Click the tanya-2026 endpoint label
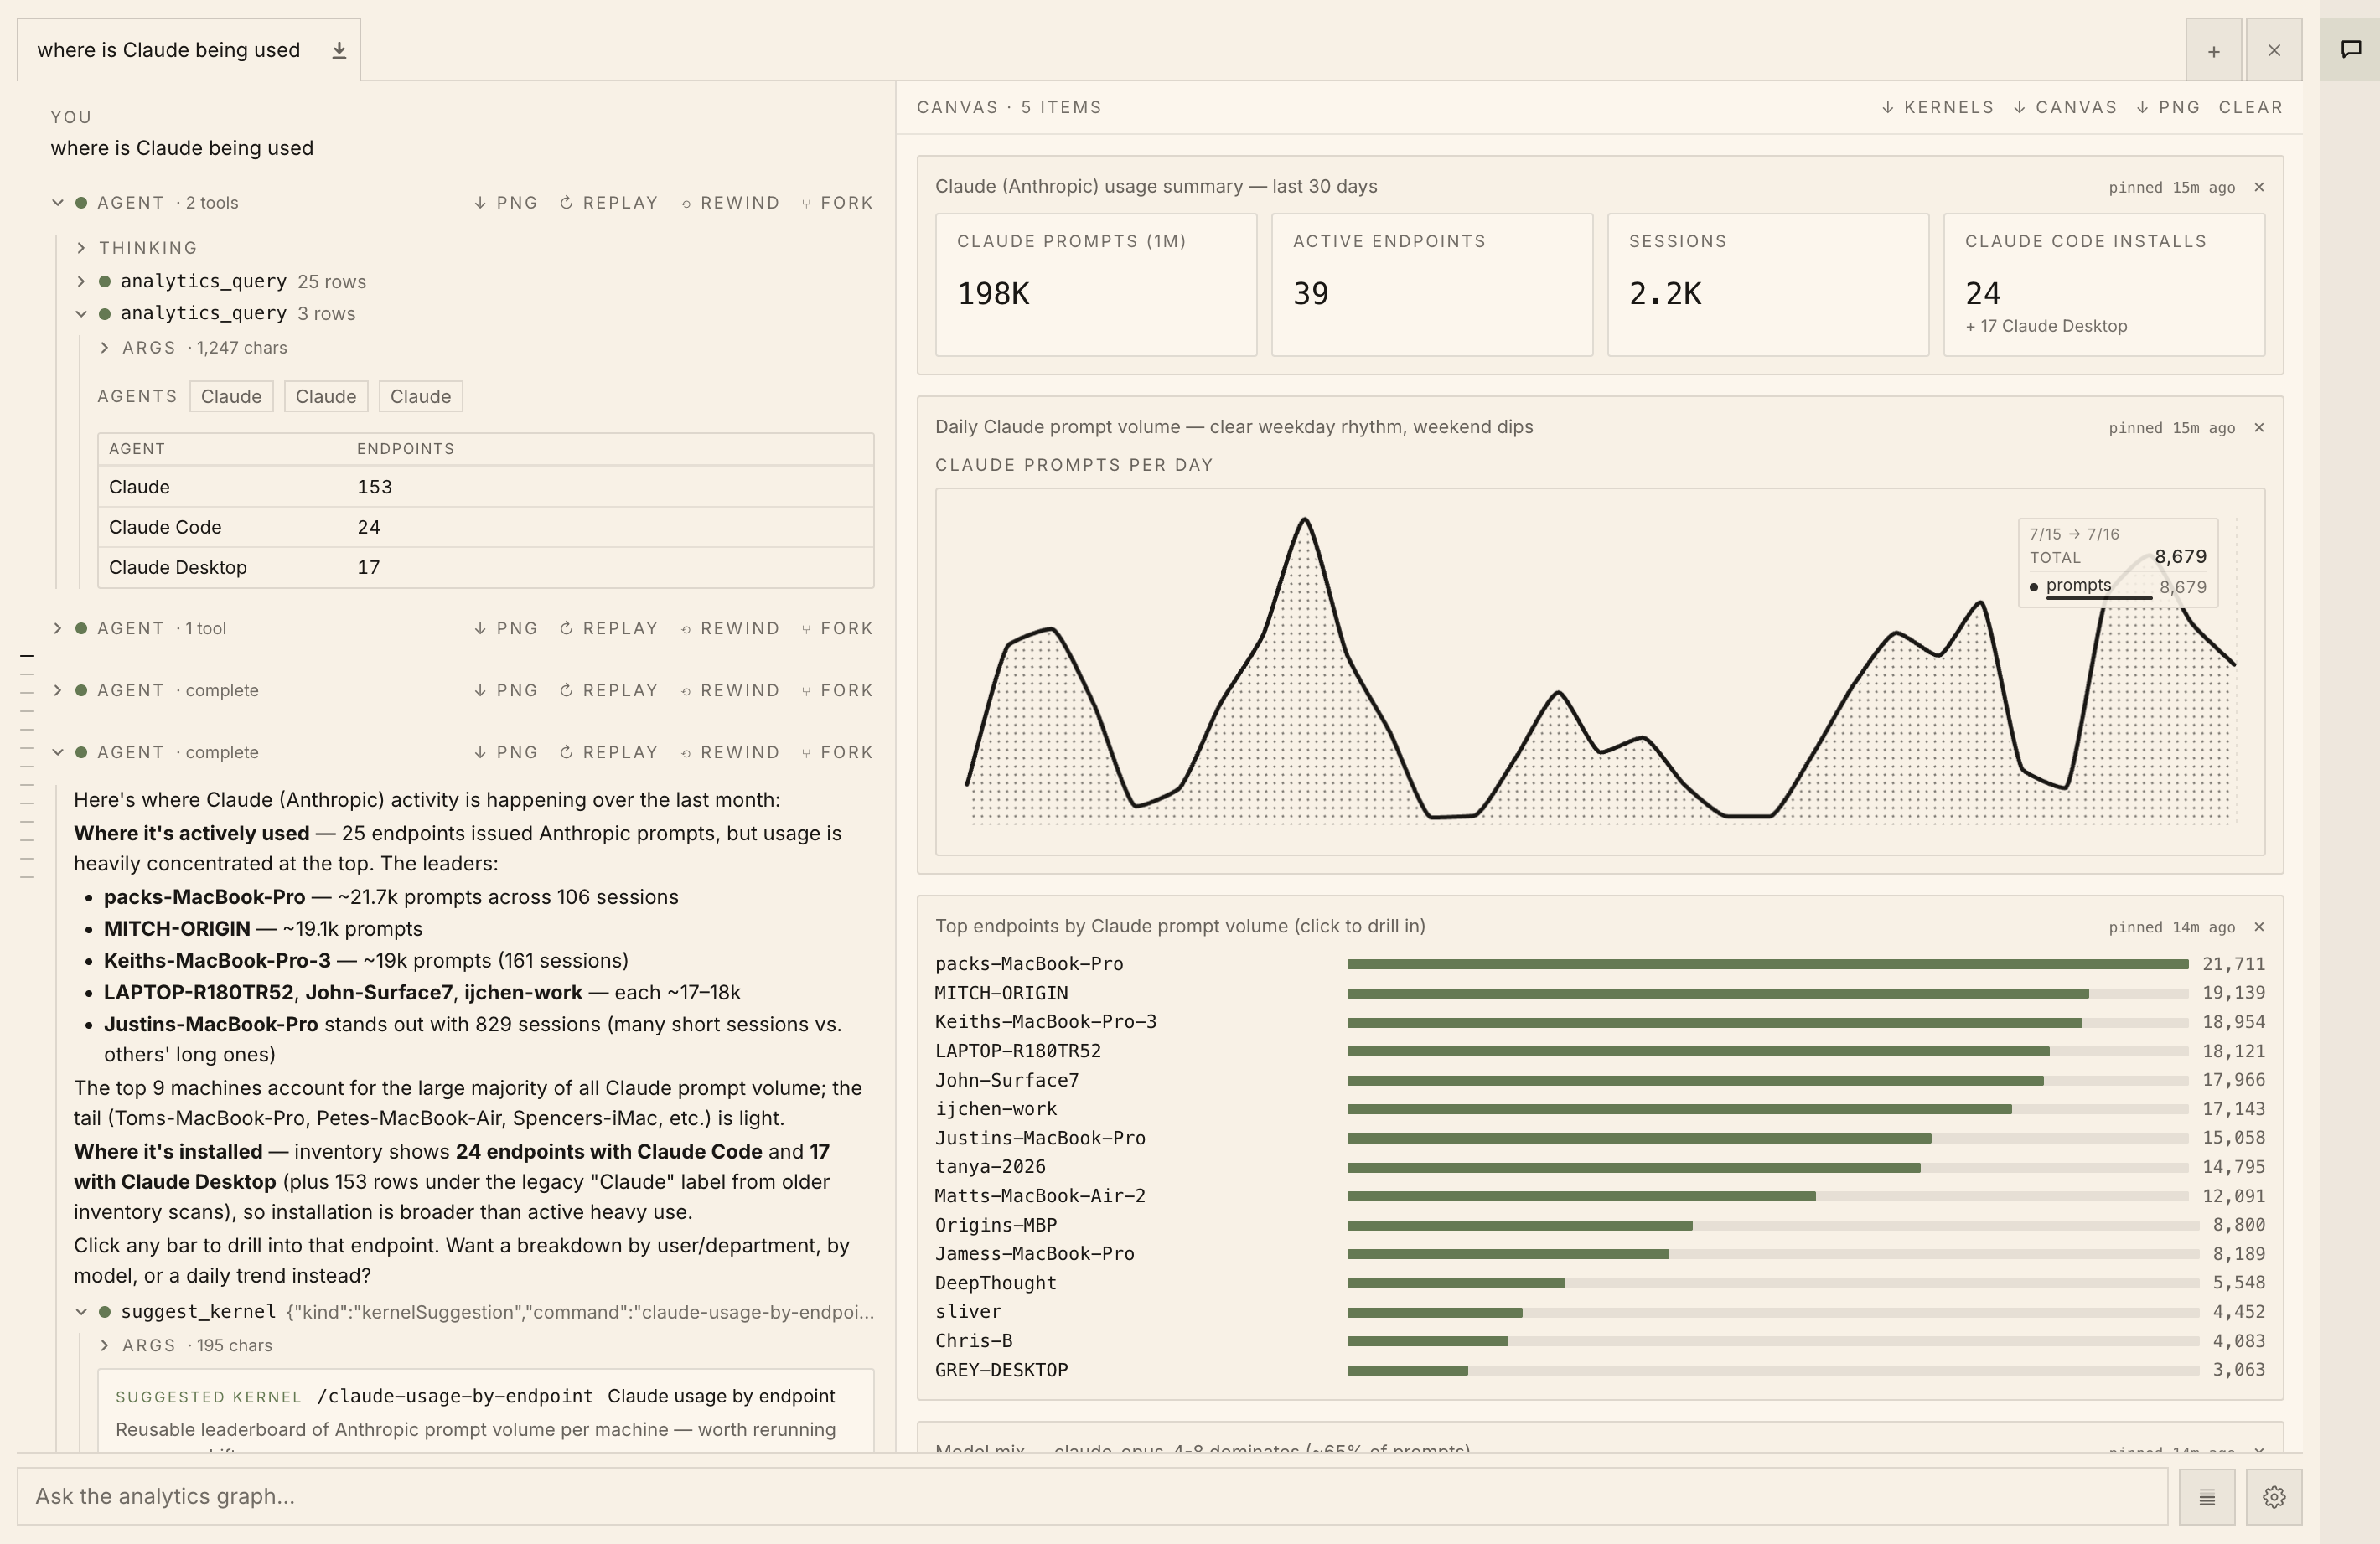The image size is (2380, 1544). point(990,1167)
